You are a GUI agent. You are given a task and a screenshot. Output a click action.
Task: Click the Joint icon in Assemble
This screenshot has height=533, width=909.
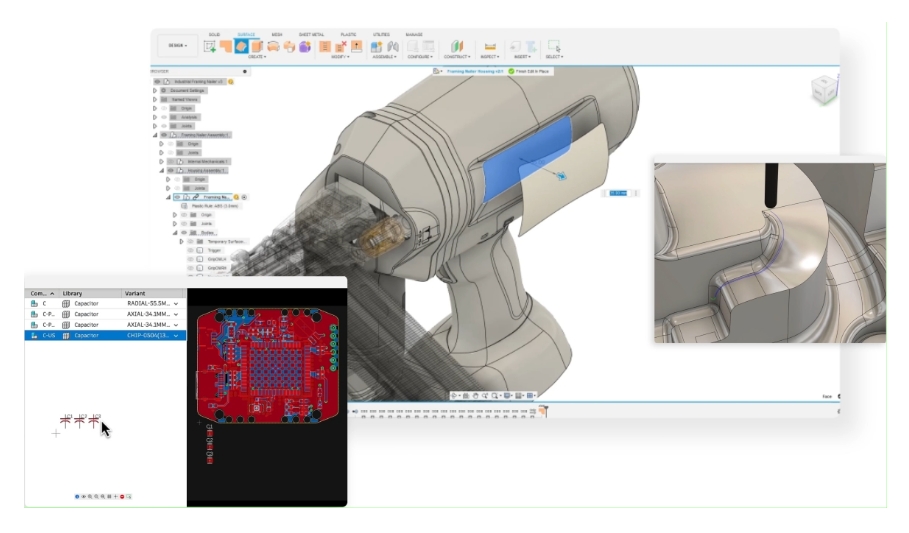[x=392, y=46]
